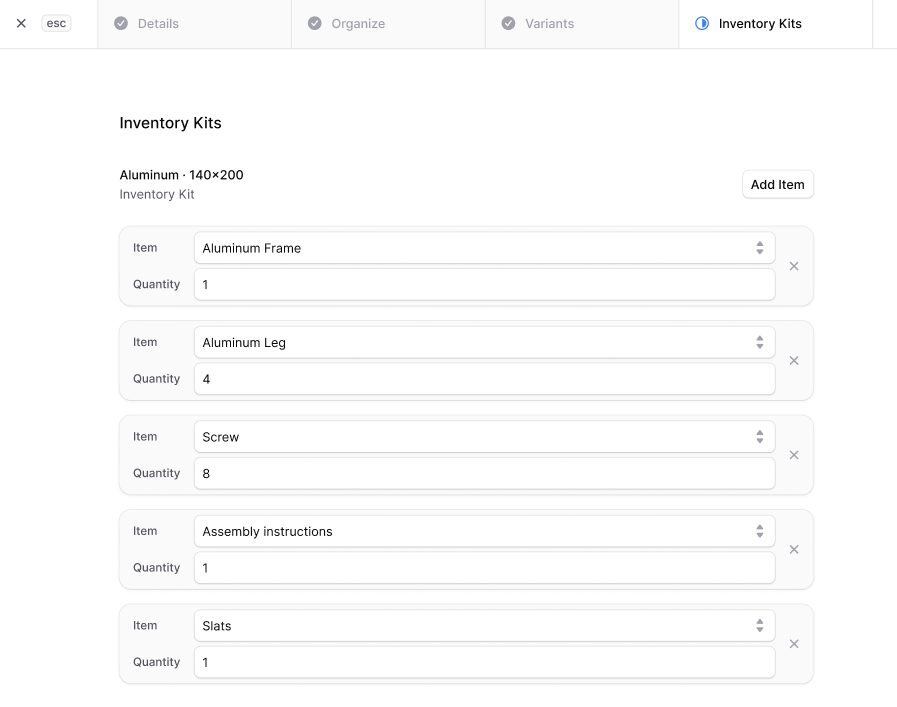Click the Inventory Kit subtitle text
Image resolution: width=897 pixels, height=707 pixels.
[x=157, y=194]
